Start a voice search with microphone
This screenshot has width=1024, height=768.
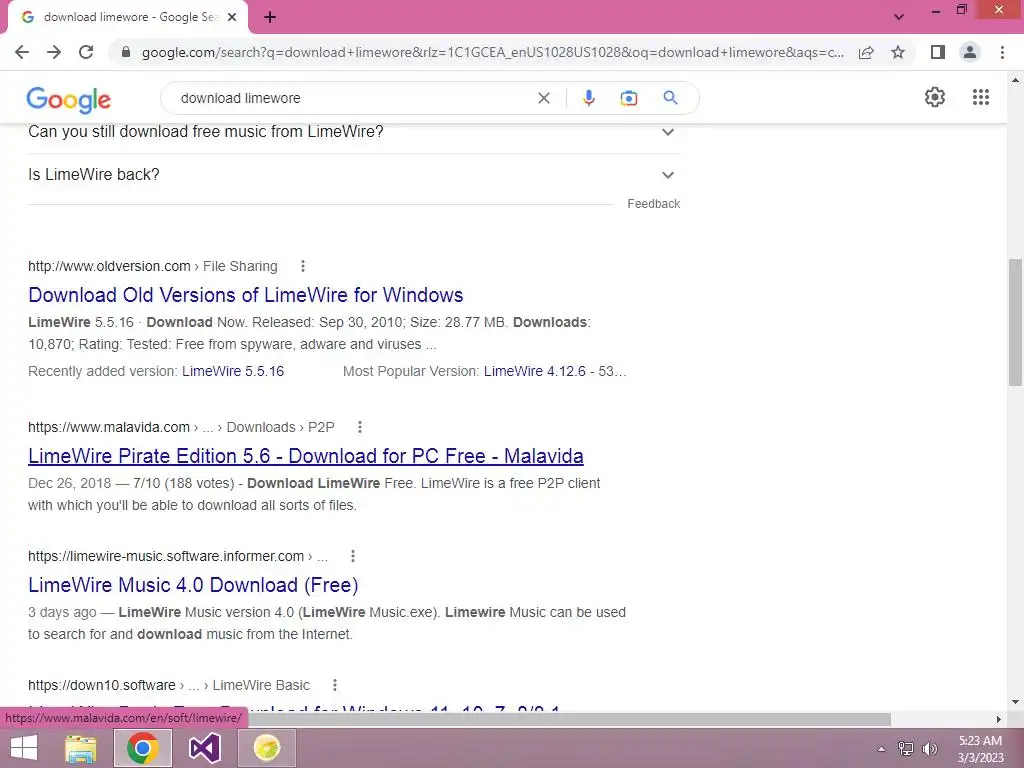[x=588, y=98]
